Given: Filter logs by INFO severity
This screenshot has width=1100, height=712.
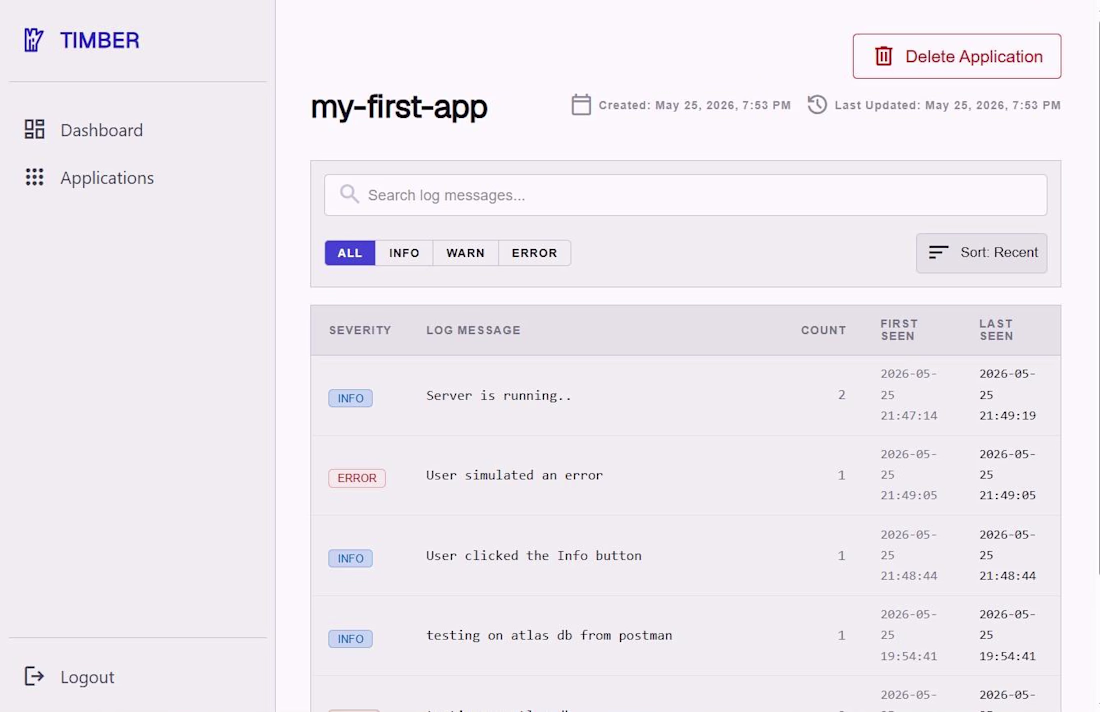Looking at the screenshot, I should (404, 253).
